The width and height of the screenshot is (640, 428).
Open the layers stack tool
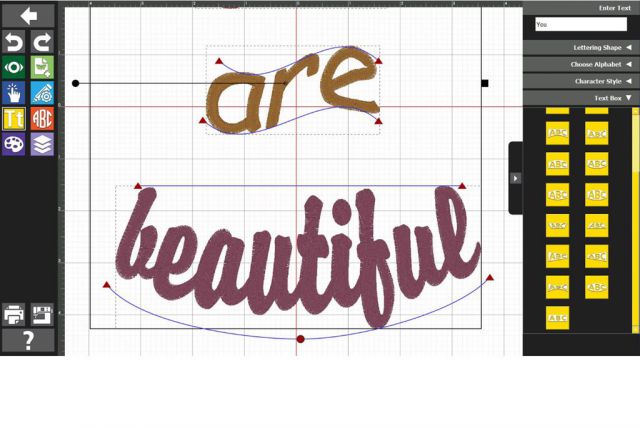click(42, 145)
